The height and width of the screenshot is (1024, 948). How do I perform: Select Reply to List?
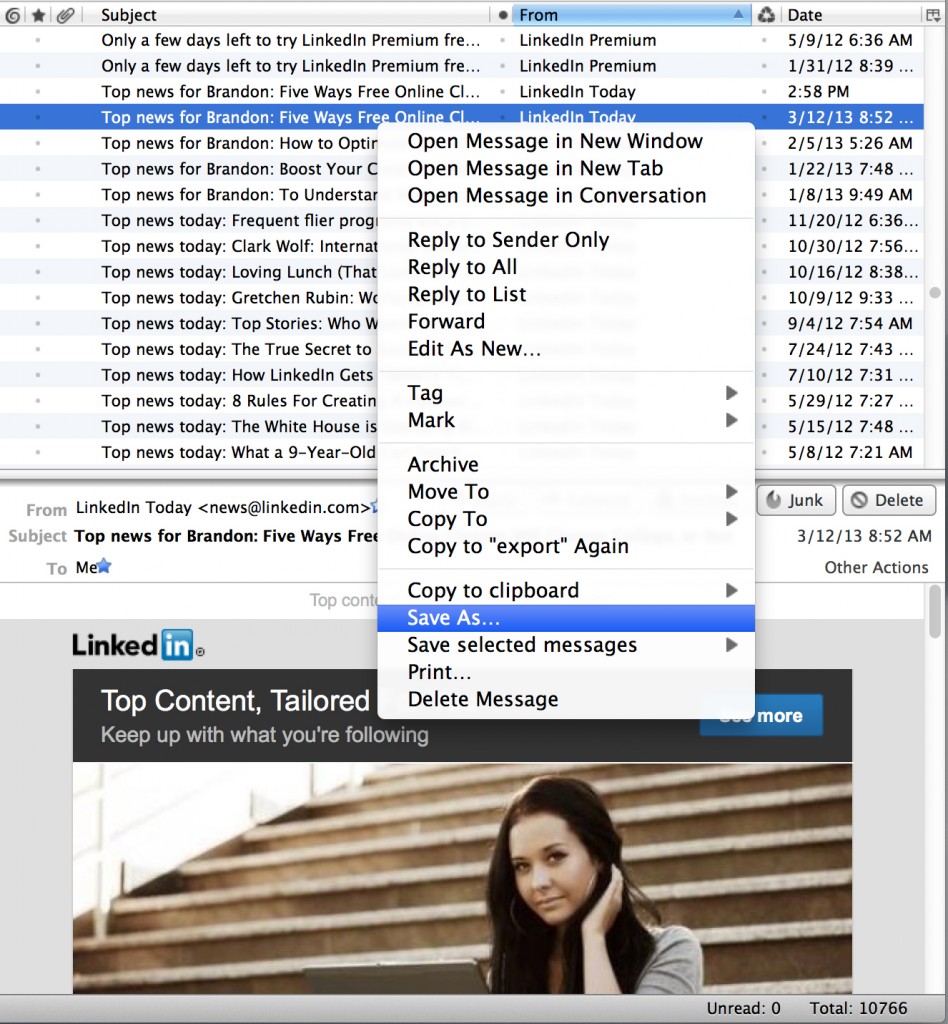pos(566,294)
